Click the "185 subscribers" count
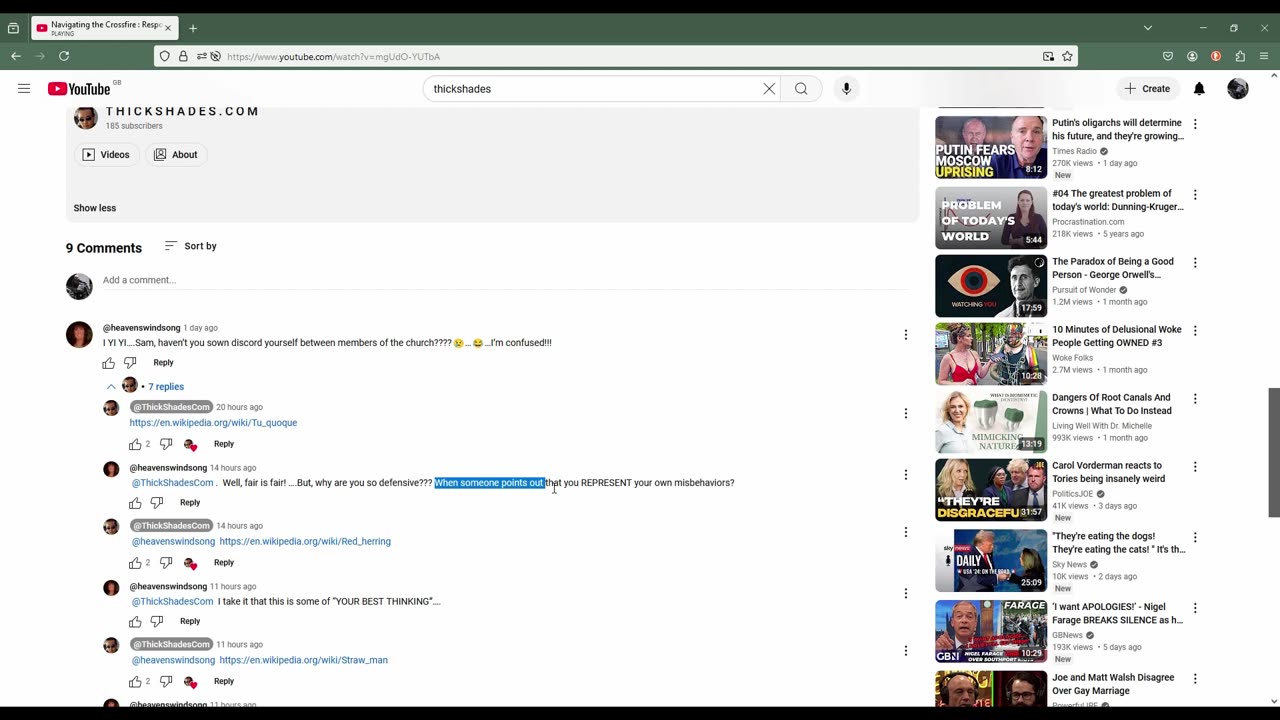 coord(134,126)
